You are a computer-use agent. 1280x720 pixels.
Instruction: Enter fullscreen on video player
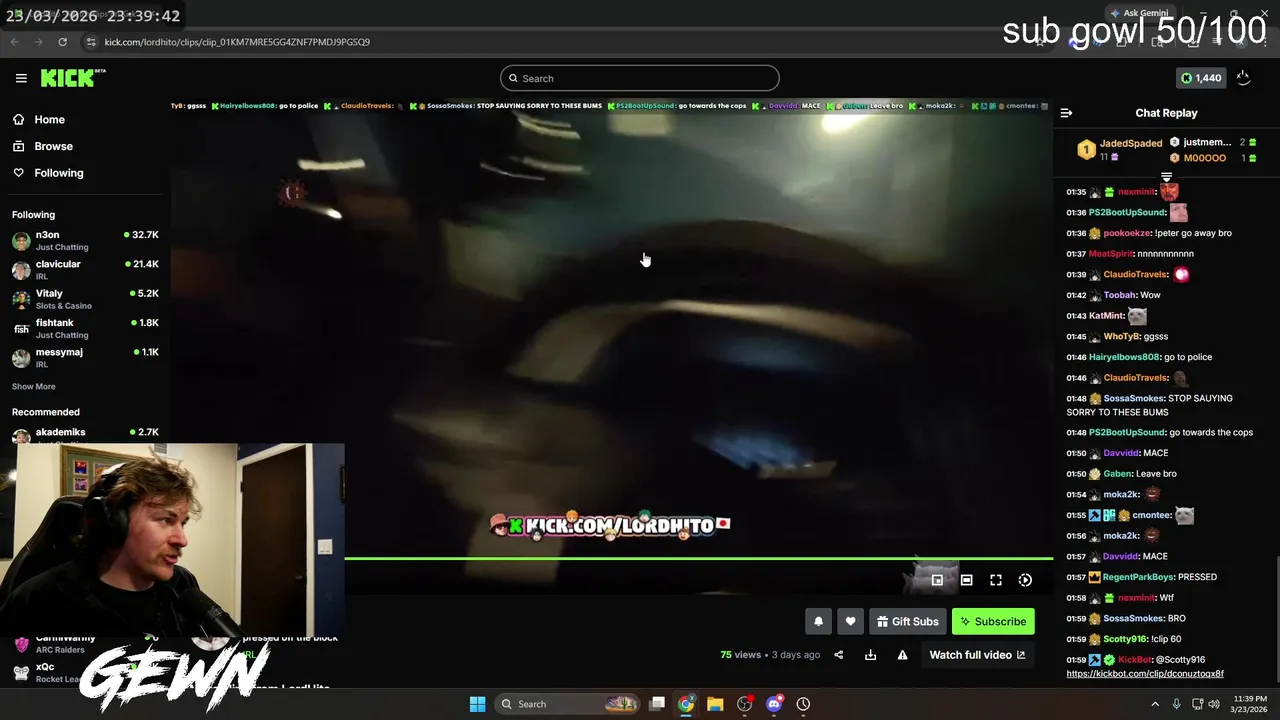coord(996,580)
